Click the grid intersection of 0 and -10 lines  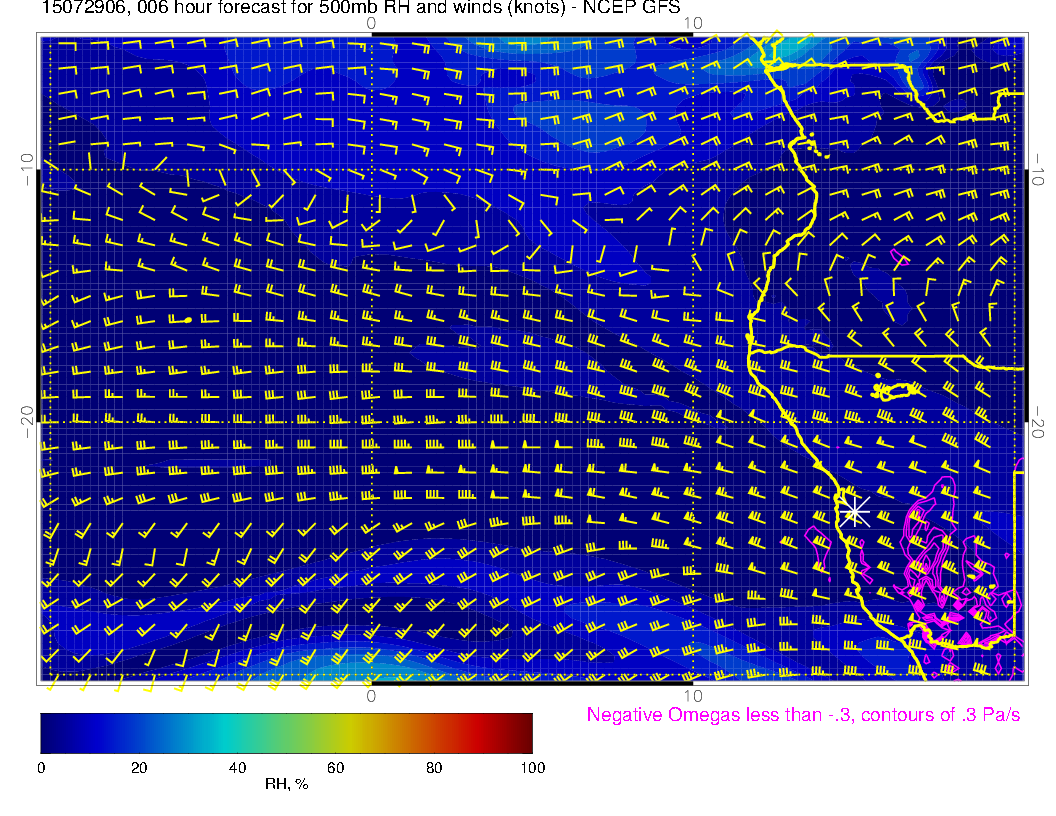tap(371, 169)
